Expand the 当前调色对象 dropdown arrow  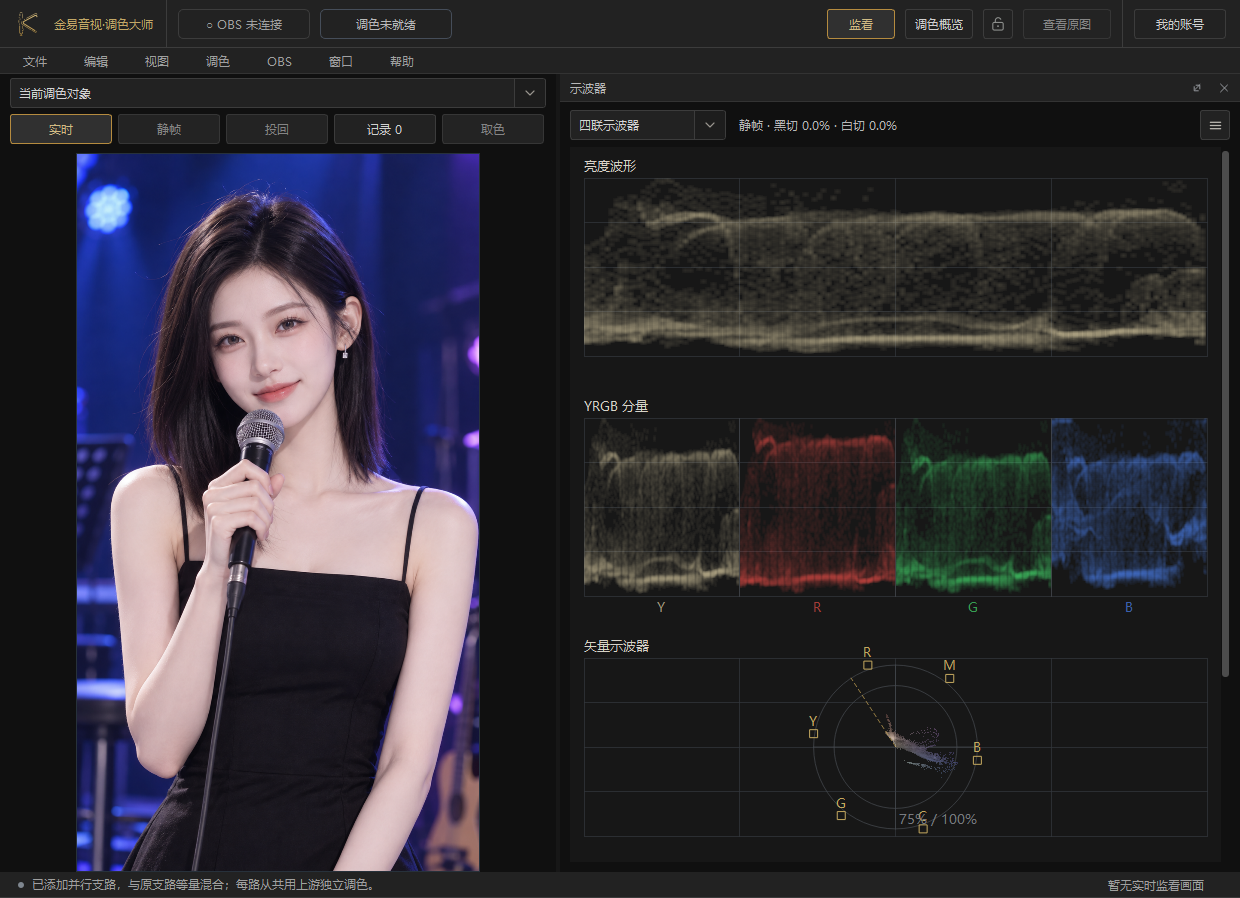coord(530,93)
